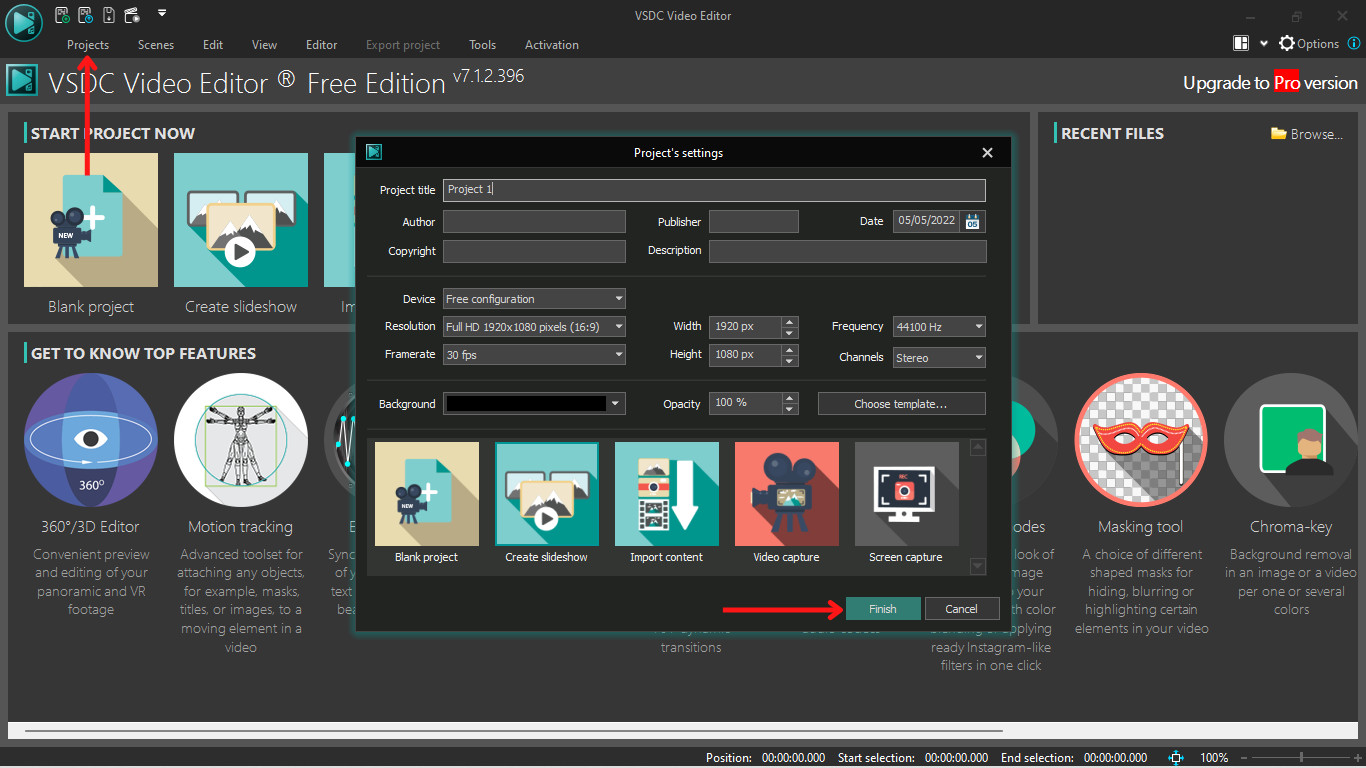Viewport: 1366px width, 768px height.
Task: Click the fit-to-screen zoom icon in status bar
Action: pyautogui.click(x=1177, y=758)
